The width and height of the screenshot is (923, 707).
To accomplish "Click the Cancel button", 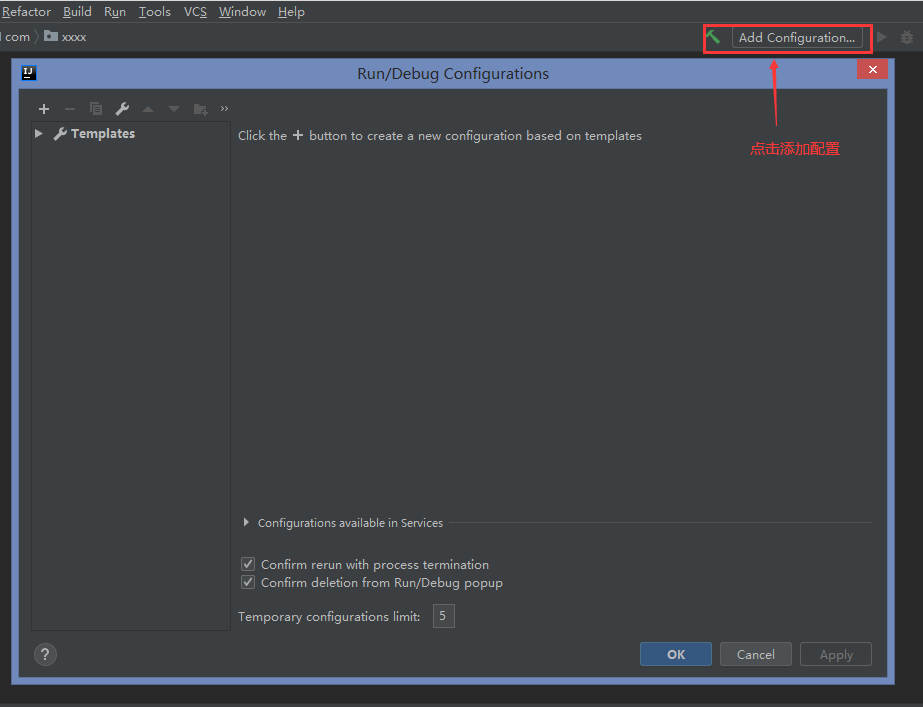I will pyautogui.click(x=755, y=654).
